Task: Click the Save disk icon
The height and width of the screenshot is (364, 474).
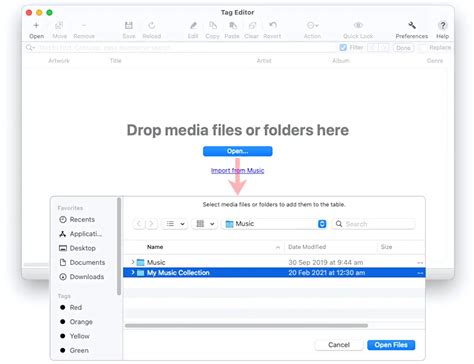Action: point(129,25)
